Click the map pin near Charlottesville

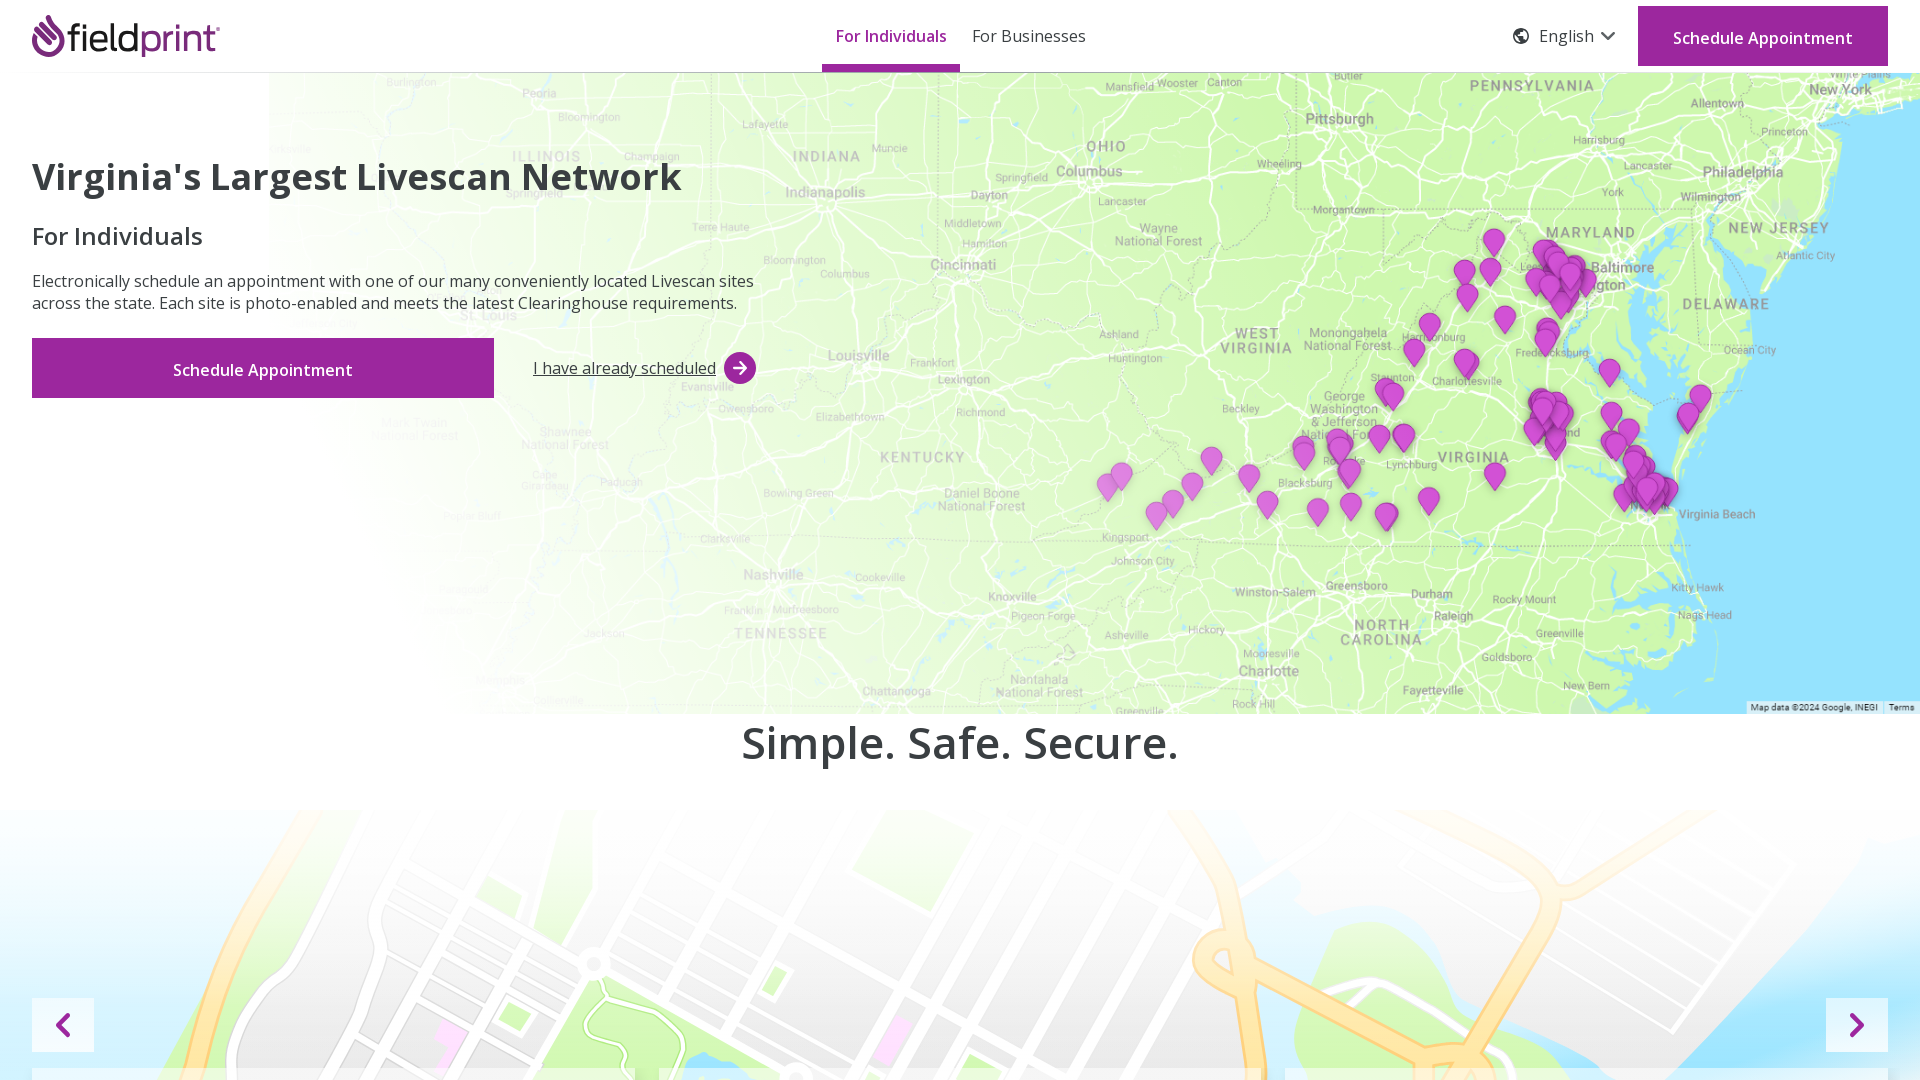(1466, 363)
